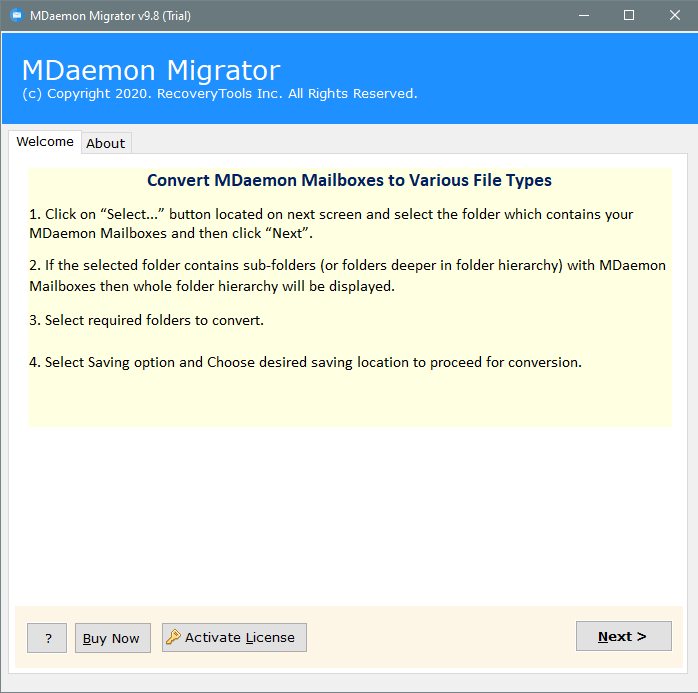Click the 'MDaemon Migrator' banner title

(151, 70)
